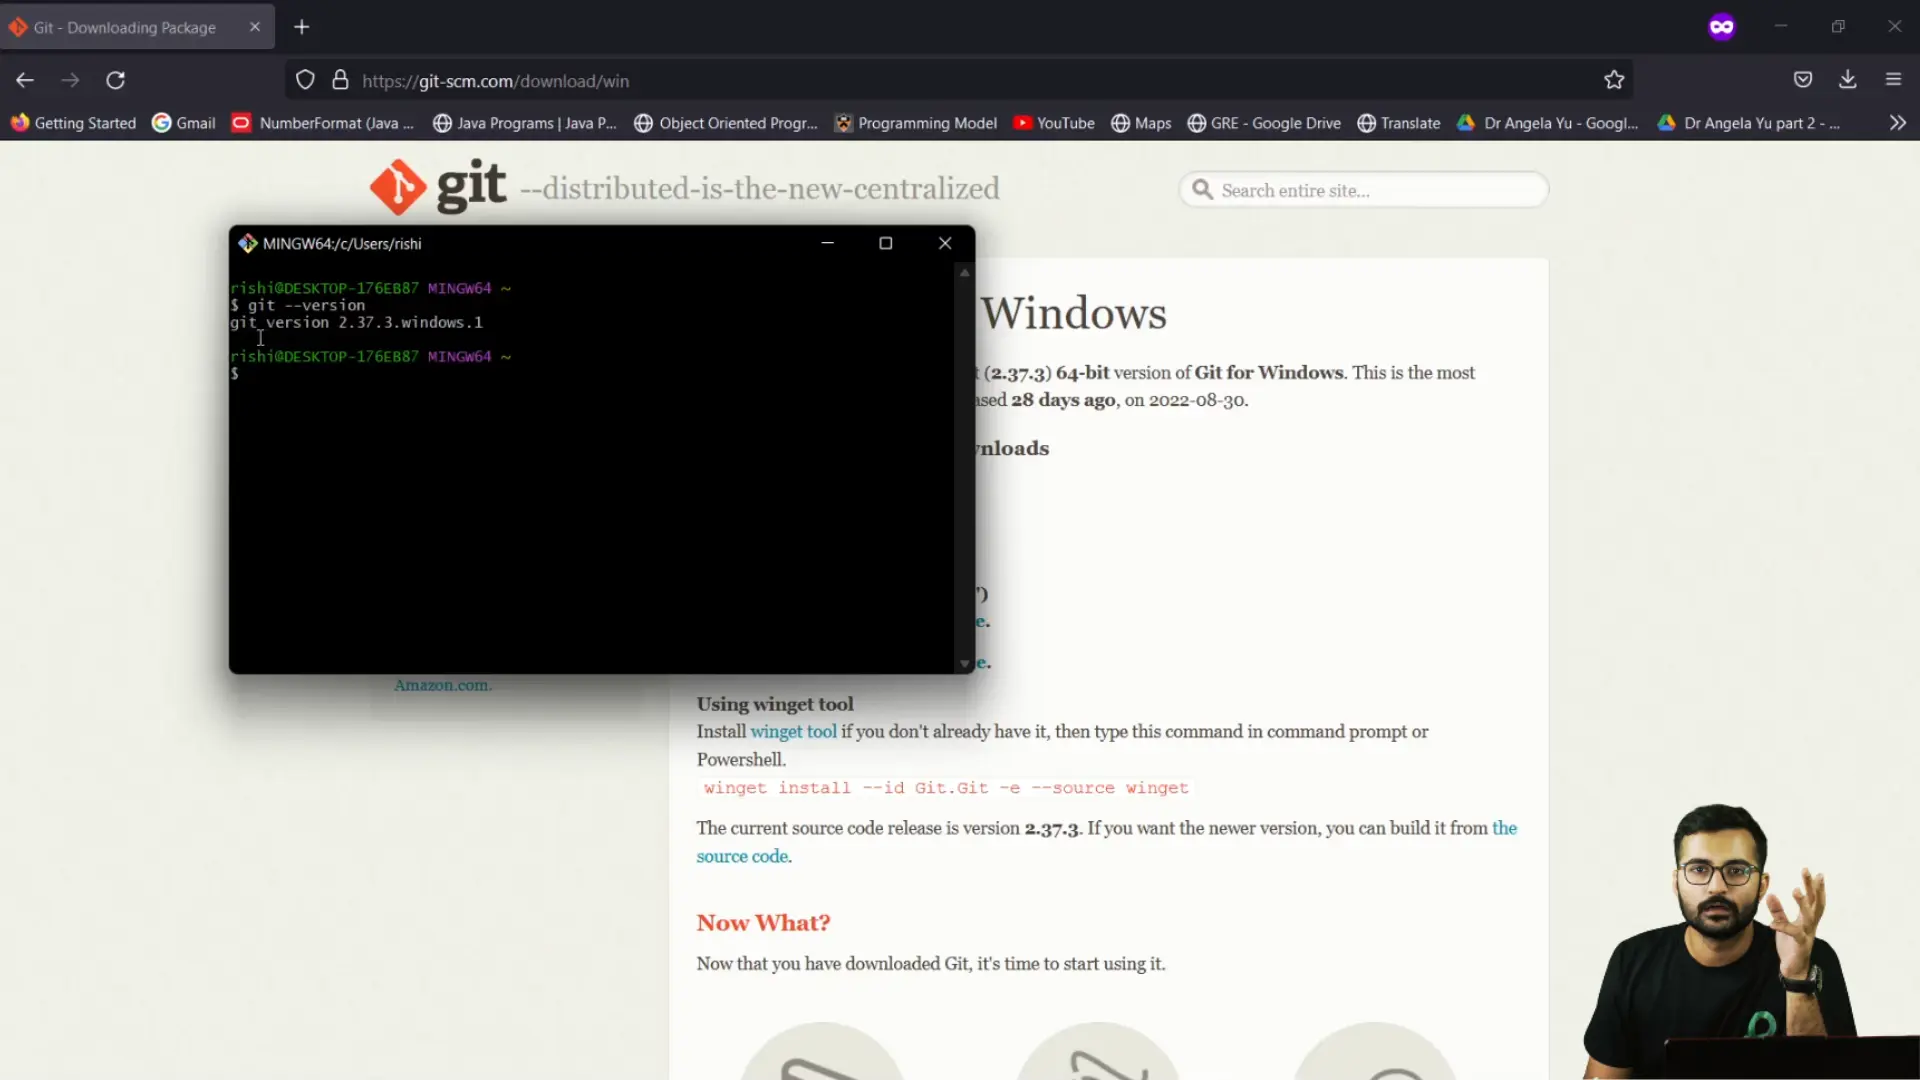Viewport: 1920px width, 1080px height.
Task: Click the tracking protection shield icon
Action: coord(305,80)
